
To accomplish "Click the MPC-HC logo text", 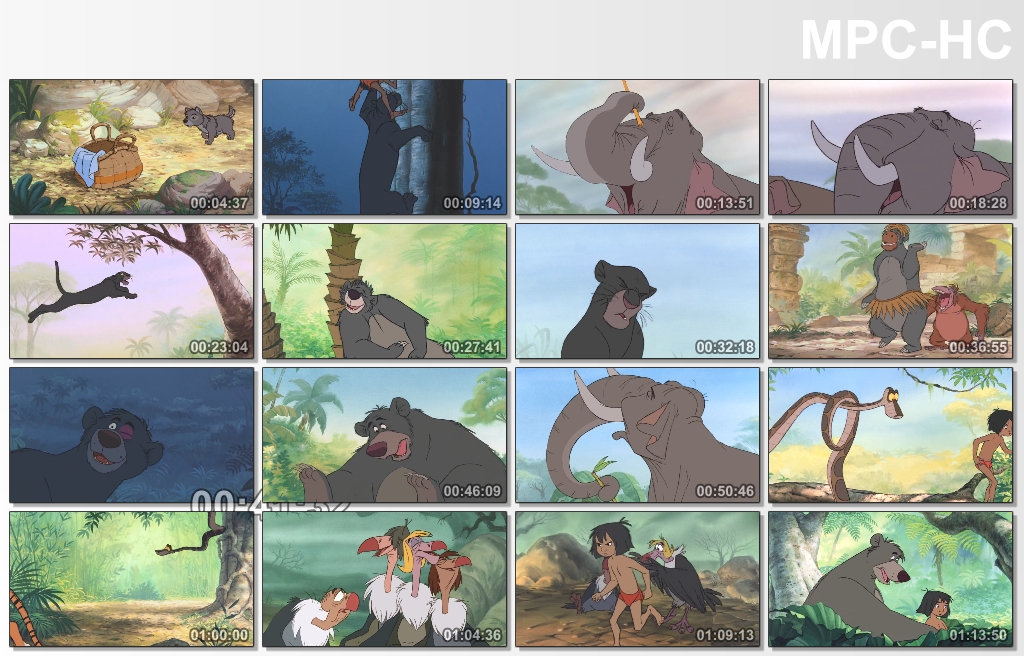I will coord(906,40).
